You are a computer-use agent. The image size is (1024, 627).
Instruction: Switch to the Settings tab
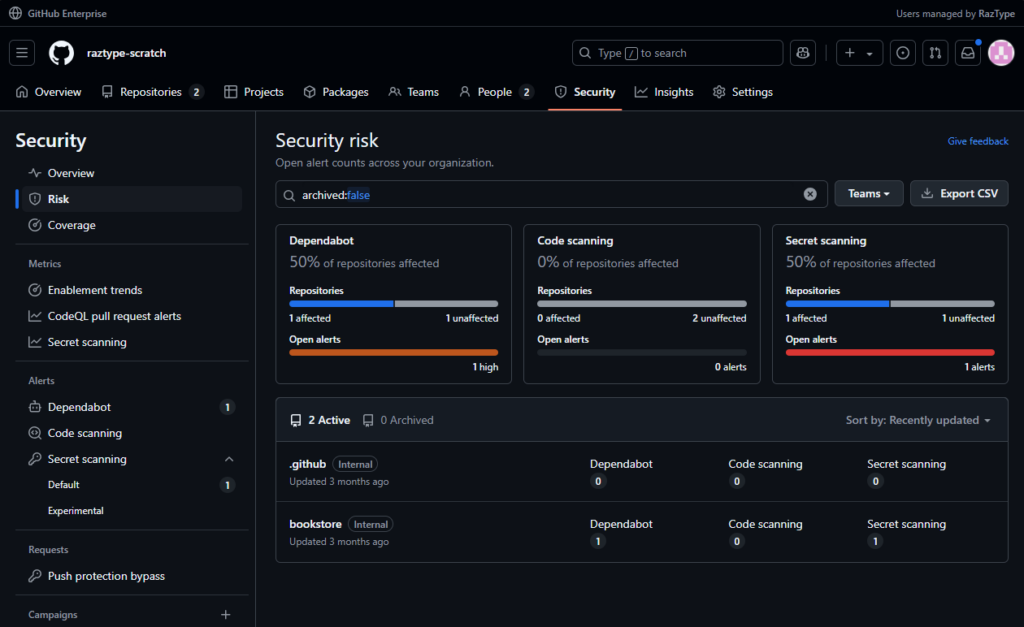pyautogui.click(x=743, y=91)
